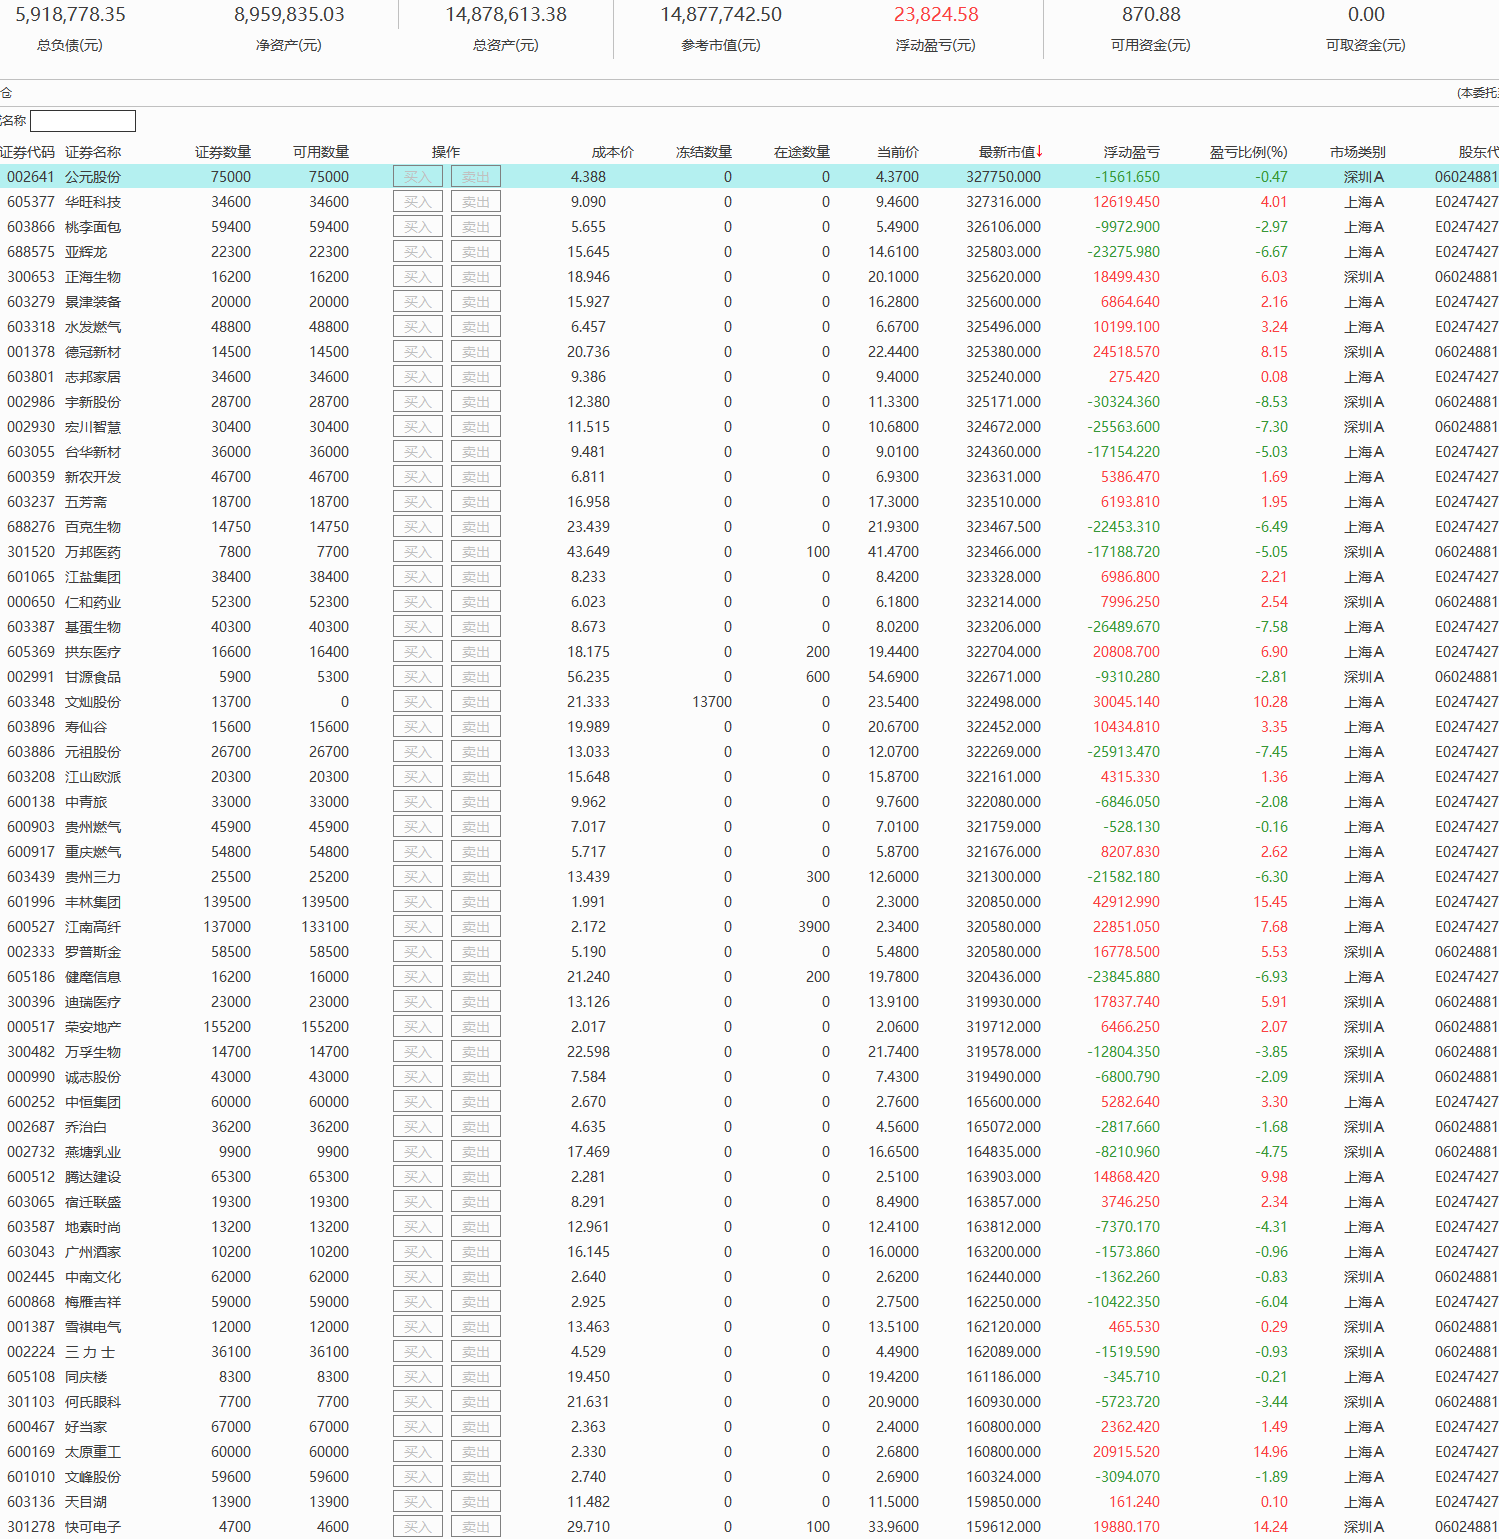Click the name filter input field

(x=83, y=121)
